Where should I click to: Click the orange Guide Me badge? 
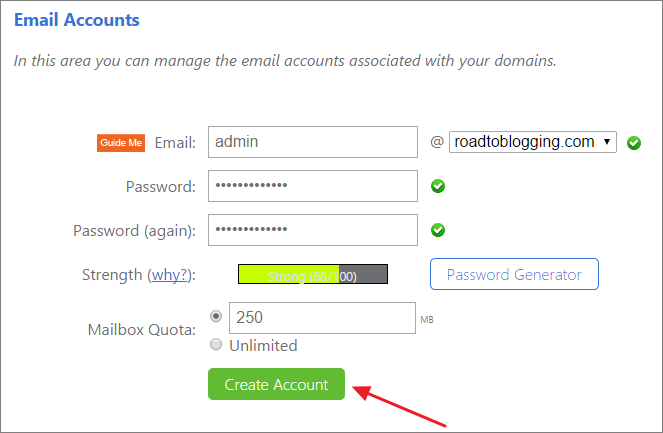pyautogui.click(x=120, y=143)
